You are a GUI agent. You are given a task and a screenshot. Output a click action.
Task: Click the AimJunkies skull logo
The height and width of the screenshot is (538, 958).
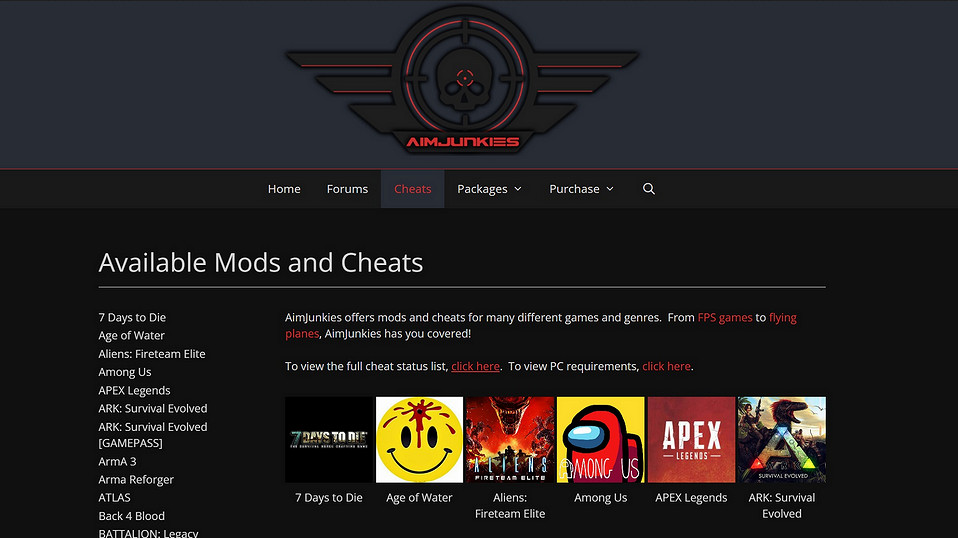point(463,80)
